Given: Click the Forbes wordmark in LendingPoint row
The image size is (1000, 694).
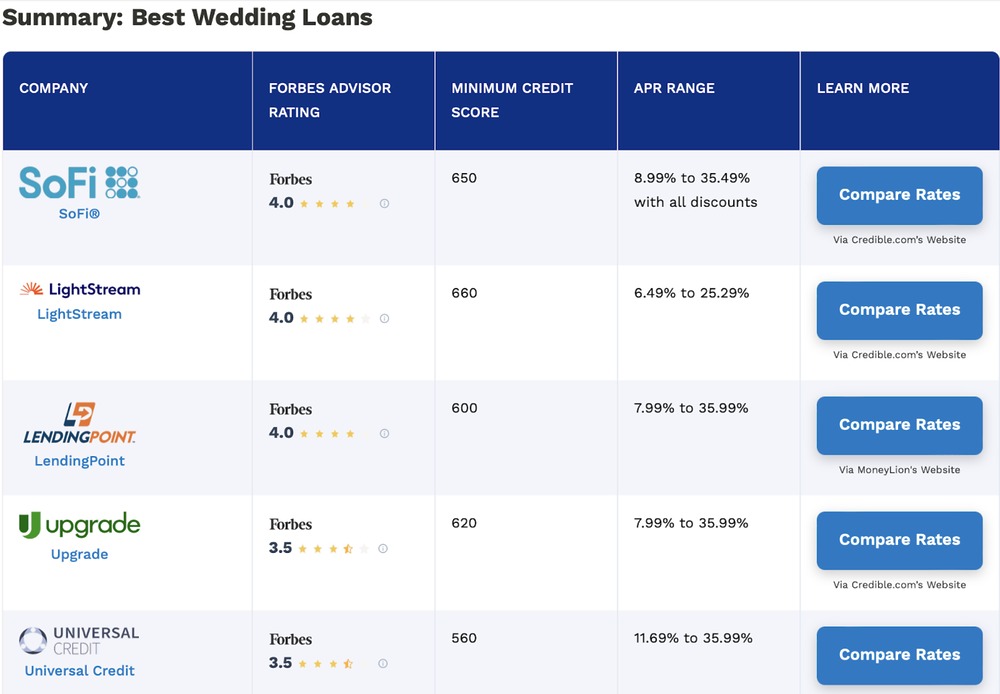Looking at the screenshot, I should pyautogui.click(x=290, y=409).
